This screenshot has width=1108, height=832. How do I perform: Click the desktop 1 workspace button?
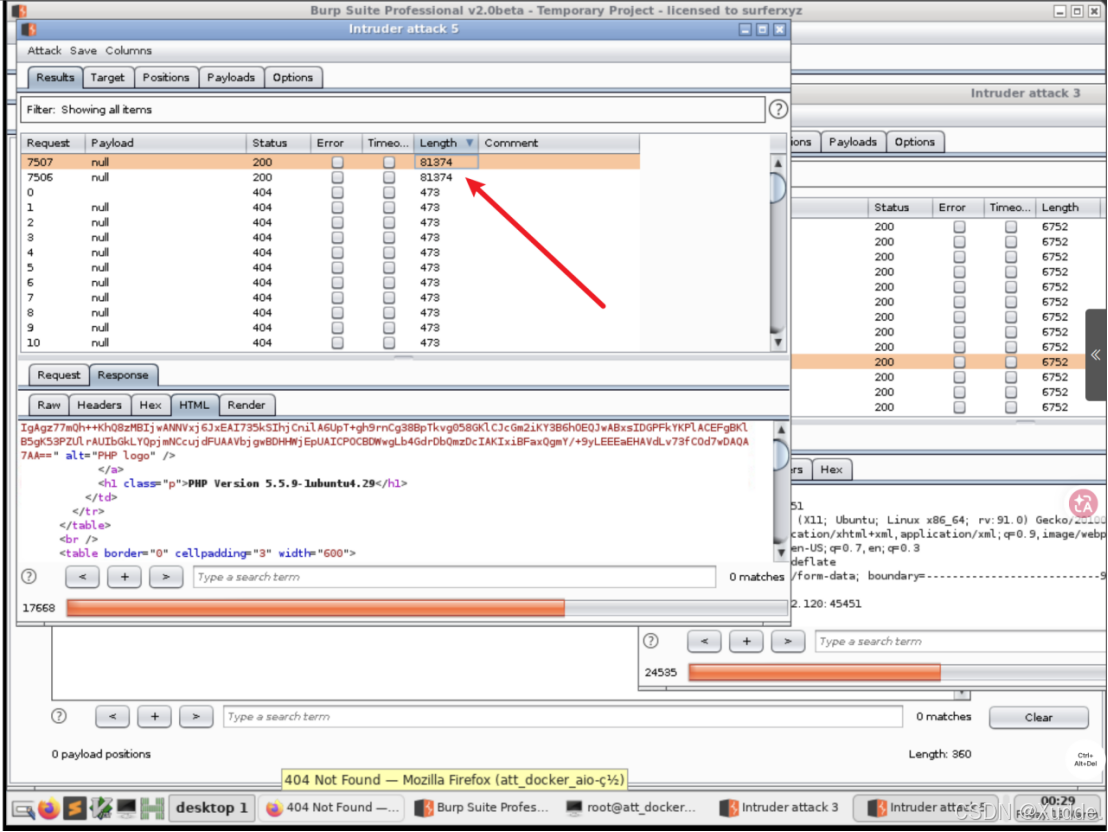tap(211, 807)
